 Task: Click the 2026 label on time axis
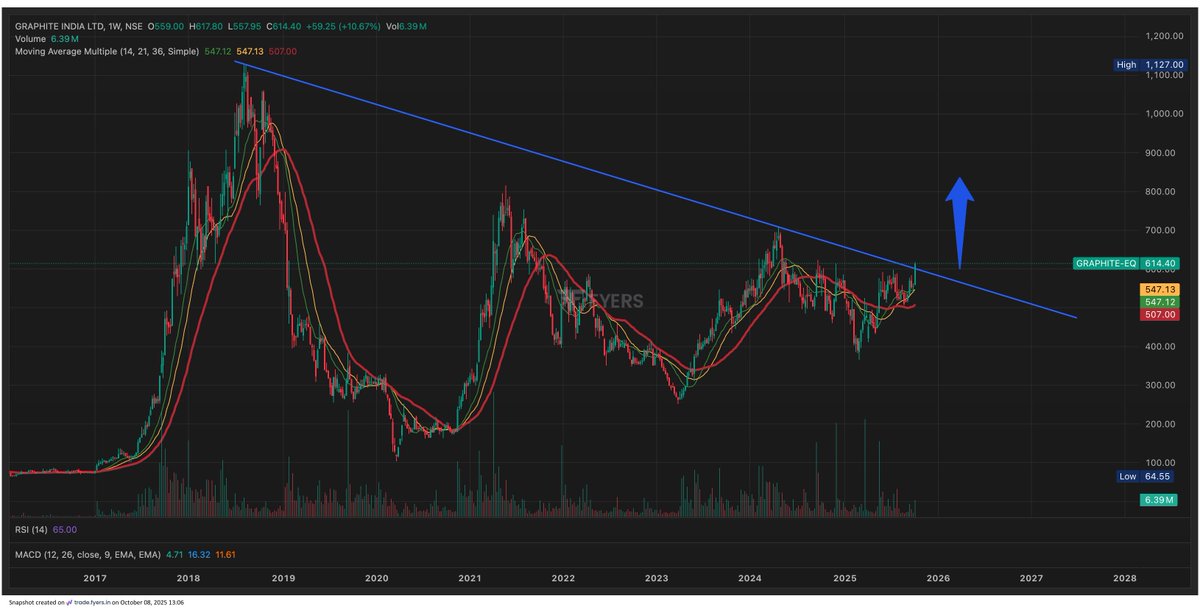(x=938, y=578)
